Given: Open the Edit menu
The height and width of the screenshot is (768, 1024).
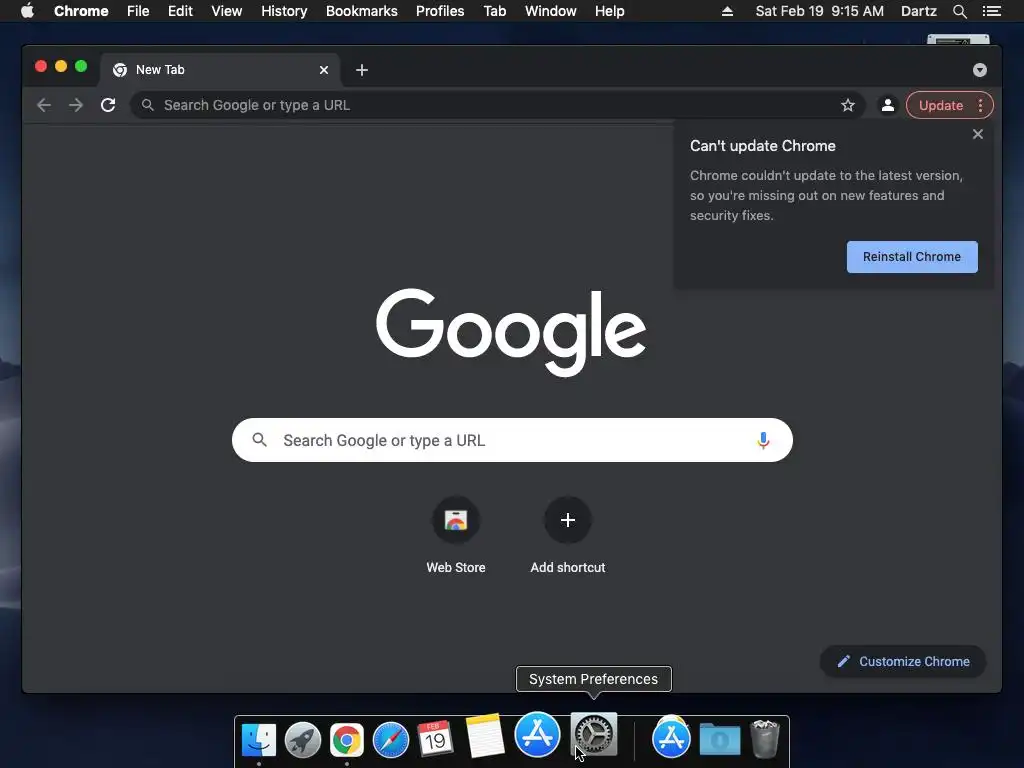Looking at the screenshot, I should point(180,11).
